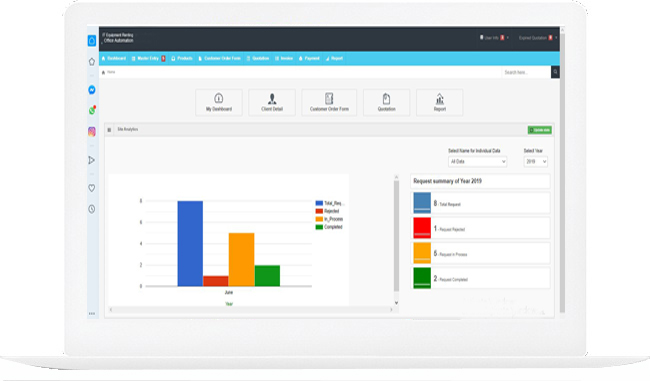This screenshot has height=381, width=650.
Task: Click the chart's vertical scrollbar down arrow
Action: point(396,303)
